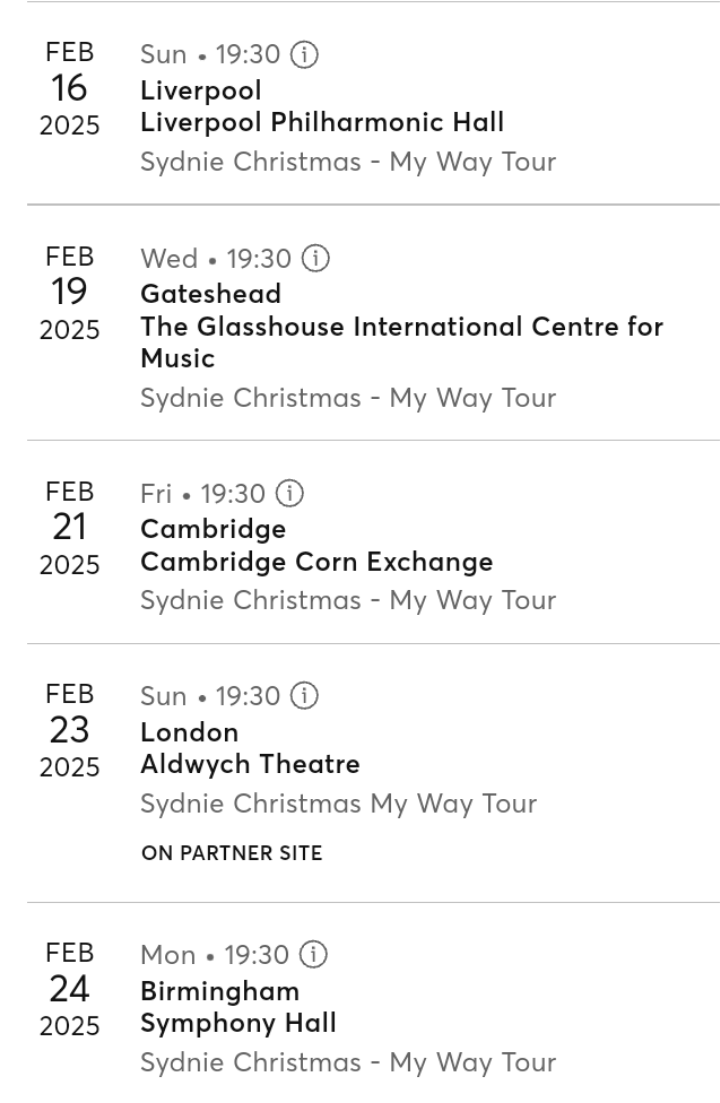Click FEB 24 2025 date block
This screenshot has height=1103, width=720.
coord(70,990)
